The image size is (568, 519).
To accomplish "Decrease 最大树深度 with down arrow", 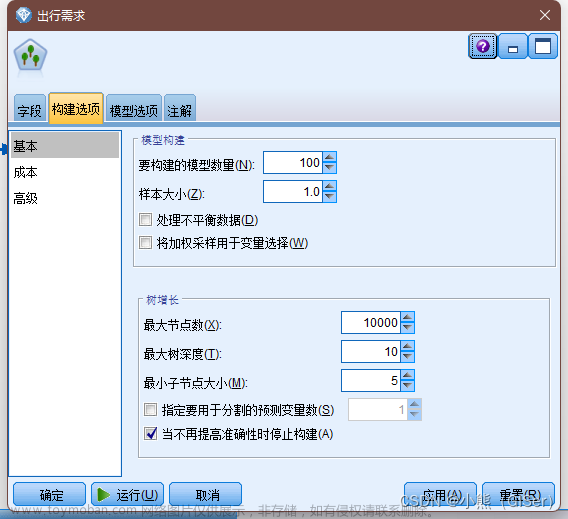I will 408,356.
